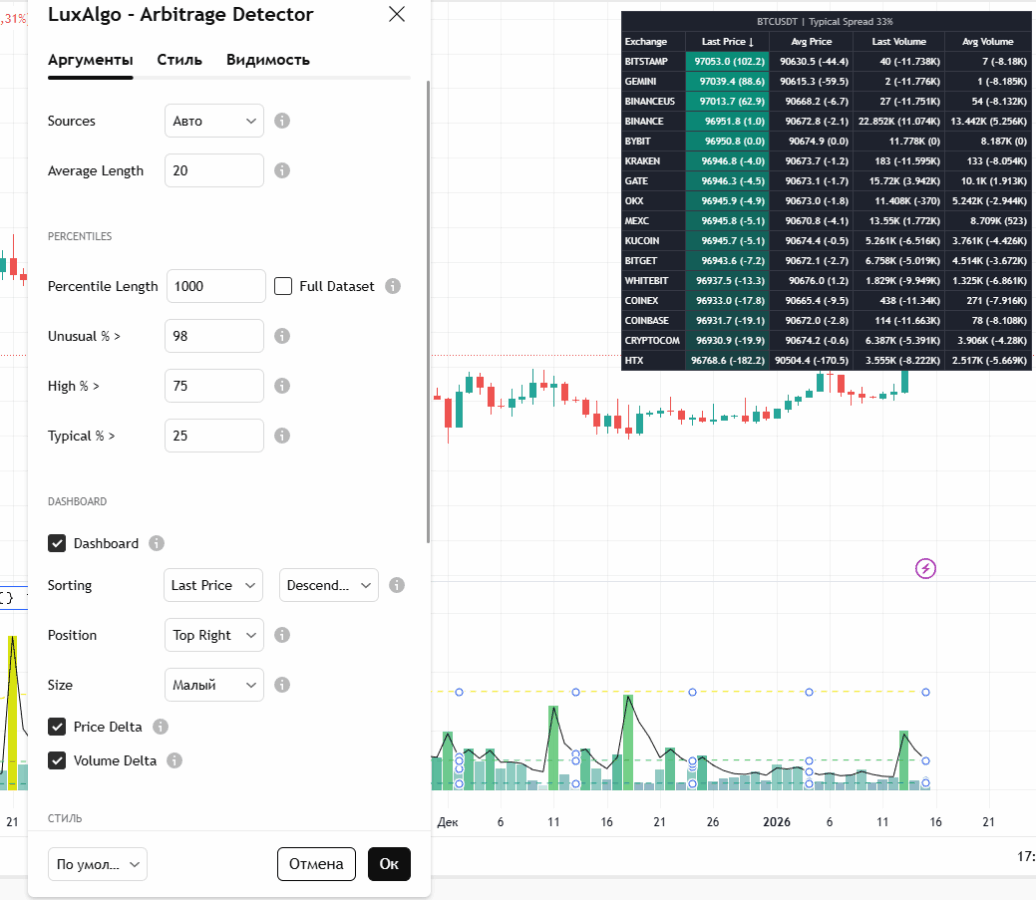Click the Exchange column header
1036x900 pixels.
click(x=646, y=42)
